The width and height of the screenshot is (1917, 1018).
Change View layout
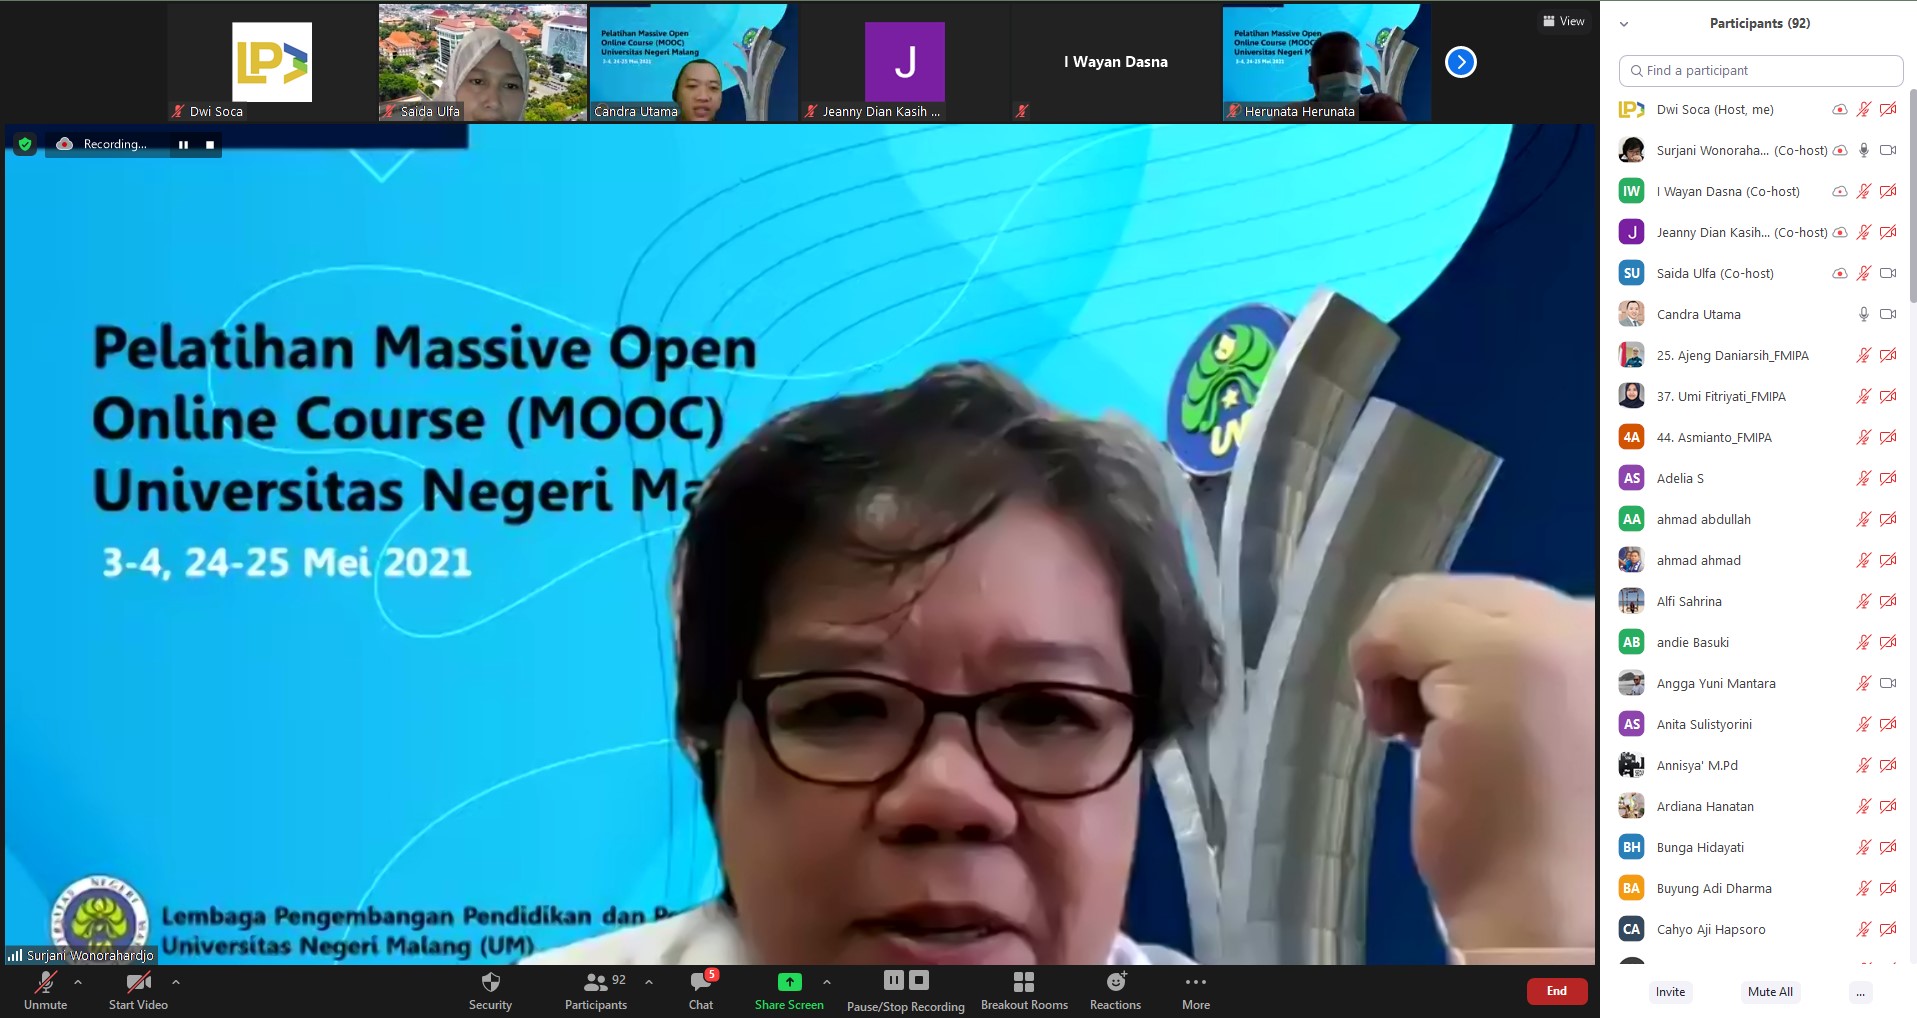point(1564,21)
